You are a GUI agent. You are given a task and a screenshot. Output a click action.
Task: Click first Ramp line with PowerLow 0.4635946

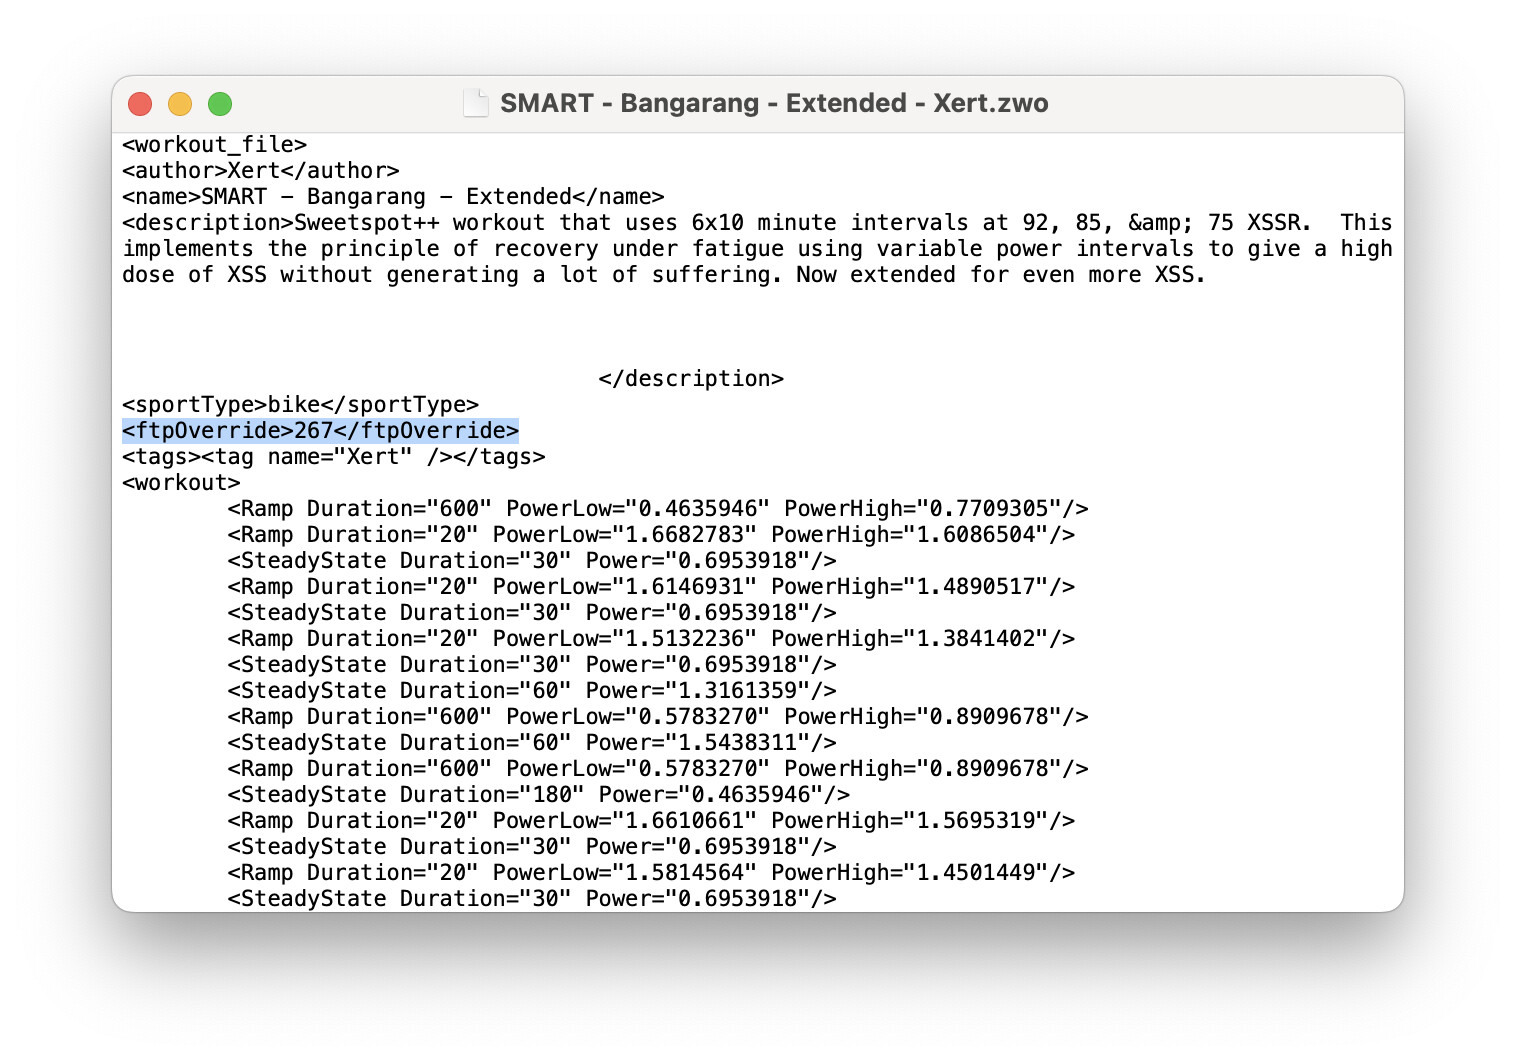coord(657,509)
